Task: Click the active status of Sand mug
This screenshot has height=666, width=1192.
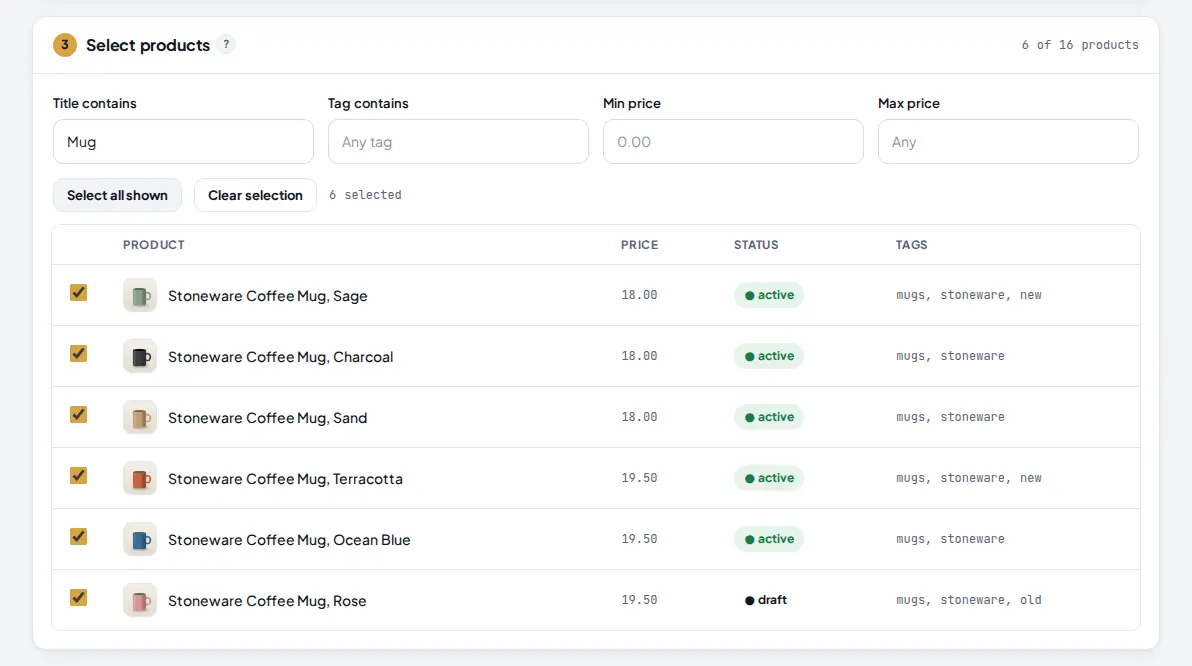Action: [x=769, y=417]
